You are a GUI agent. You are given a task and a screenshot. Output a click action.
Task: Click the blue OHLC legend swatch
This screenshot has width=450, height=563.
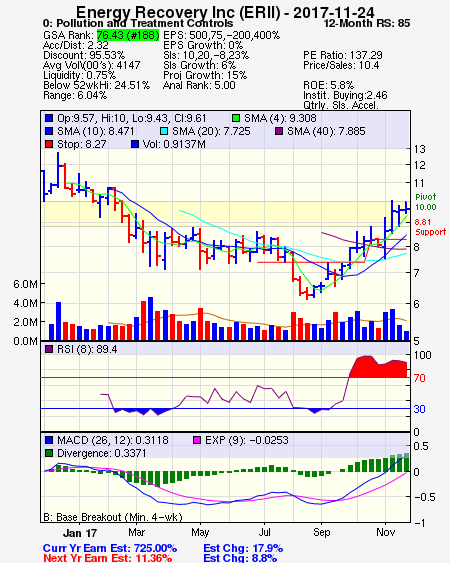point(49,118)
